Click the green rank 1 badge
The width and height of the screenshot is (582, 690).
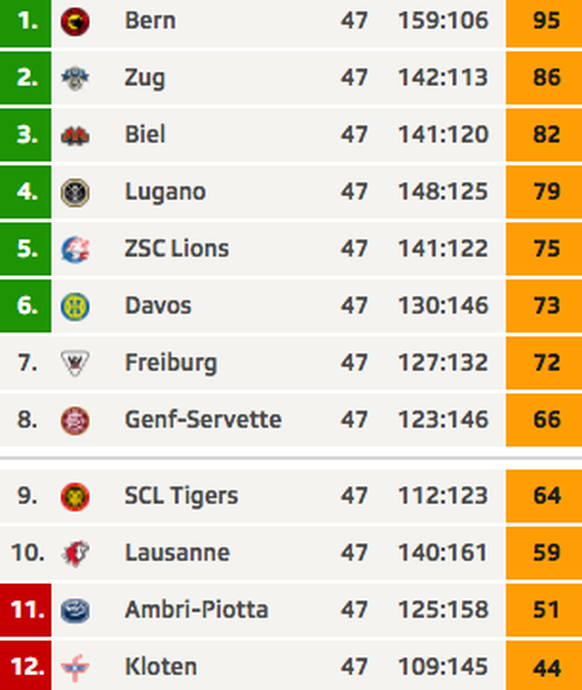click(x=26, y=21)
